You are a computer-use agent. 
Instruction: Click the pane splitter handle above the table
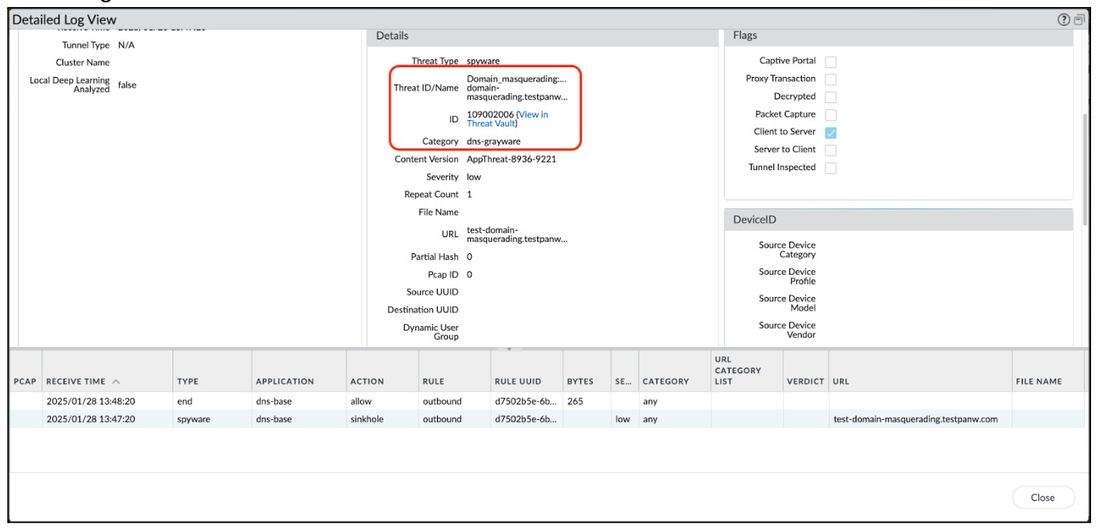[509, 348]
